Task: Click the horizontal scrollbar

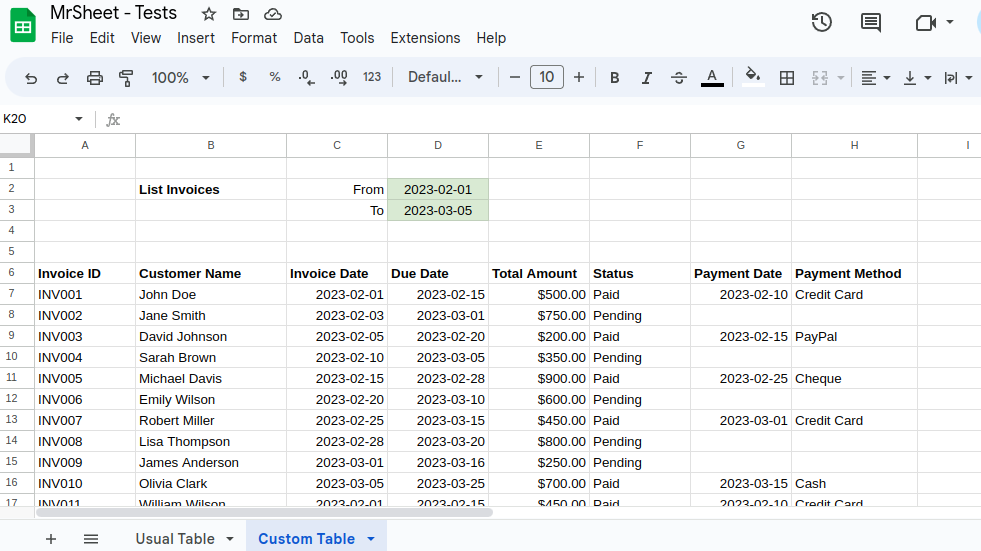Action: pos(265,512)
